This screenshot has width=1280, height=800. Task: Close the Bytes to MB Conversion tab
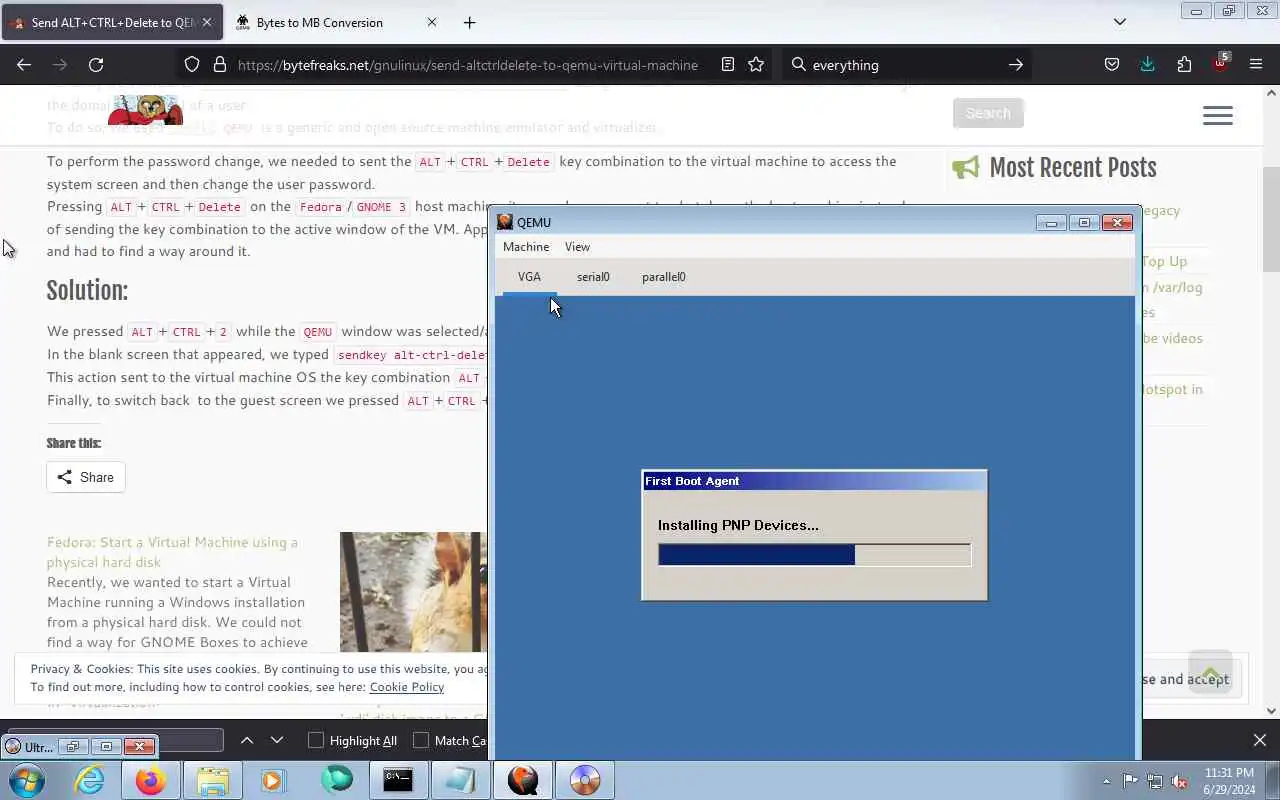pyautogui.click(x=431, y=22)
